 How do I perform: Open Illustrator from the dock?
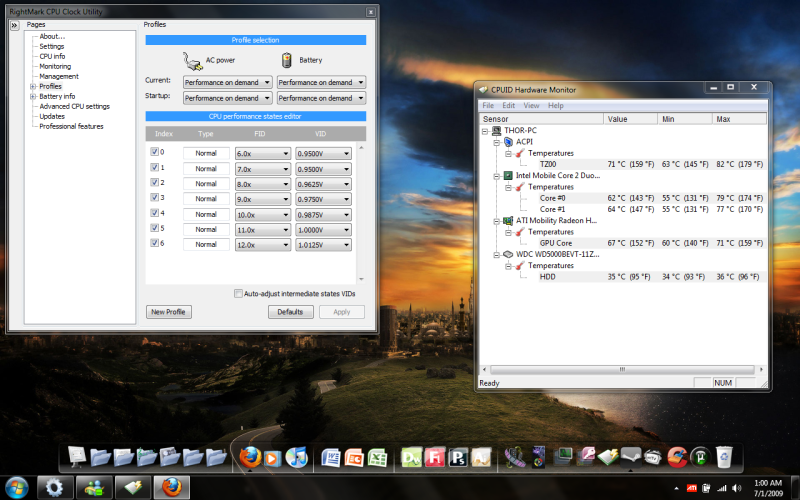coord(481,458)
